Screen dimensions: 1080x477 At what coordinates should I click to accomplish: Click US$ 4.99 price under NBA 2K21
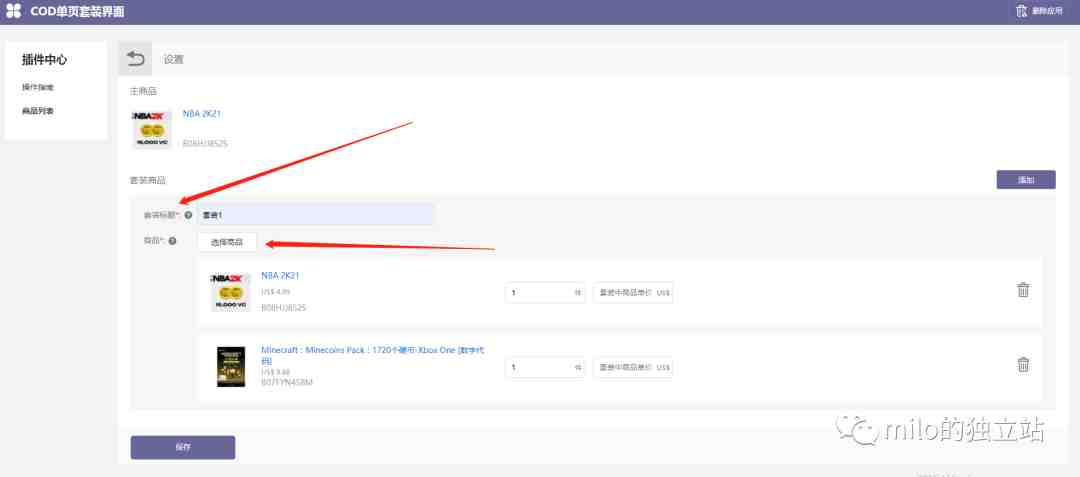[x=276, y=292]
